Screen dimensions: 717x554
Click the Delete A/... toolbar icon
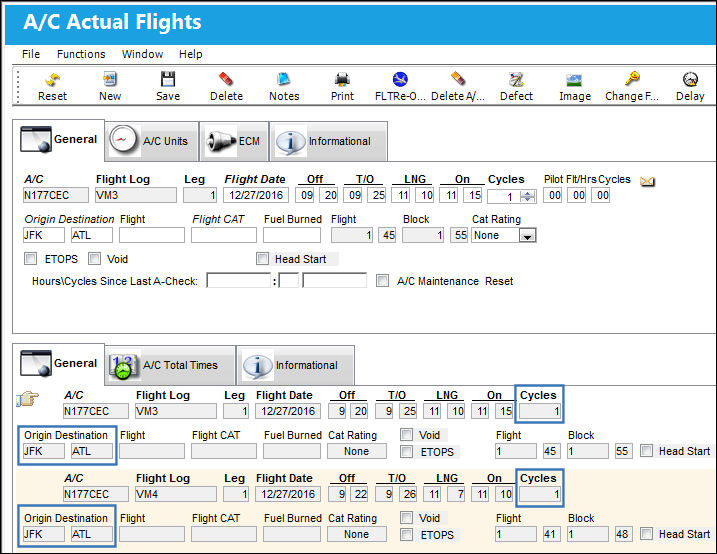click(458, 80)
